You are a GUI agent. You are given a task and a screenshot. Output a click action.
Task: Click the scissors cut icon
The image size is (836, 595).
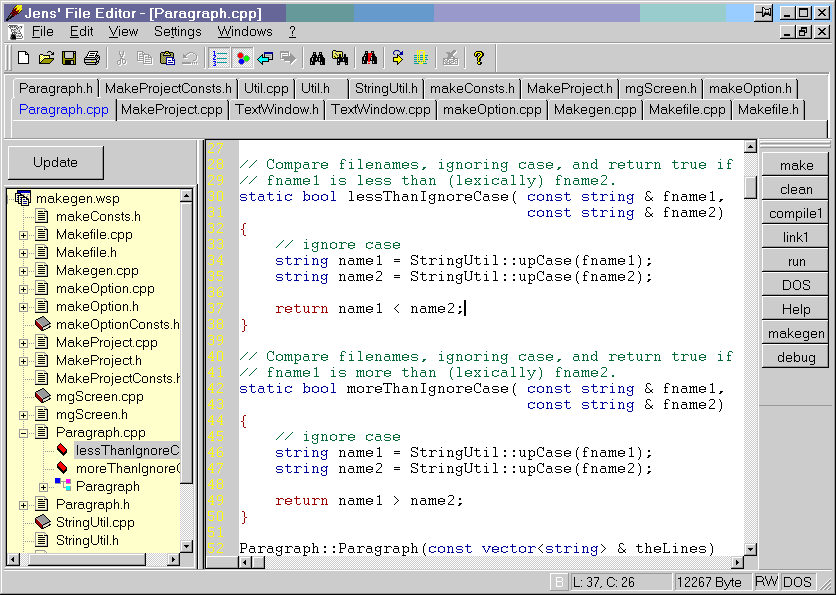(122, 58)
